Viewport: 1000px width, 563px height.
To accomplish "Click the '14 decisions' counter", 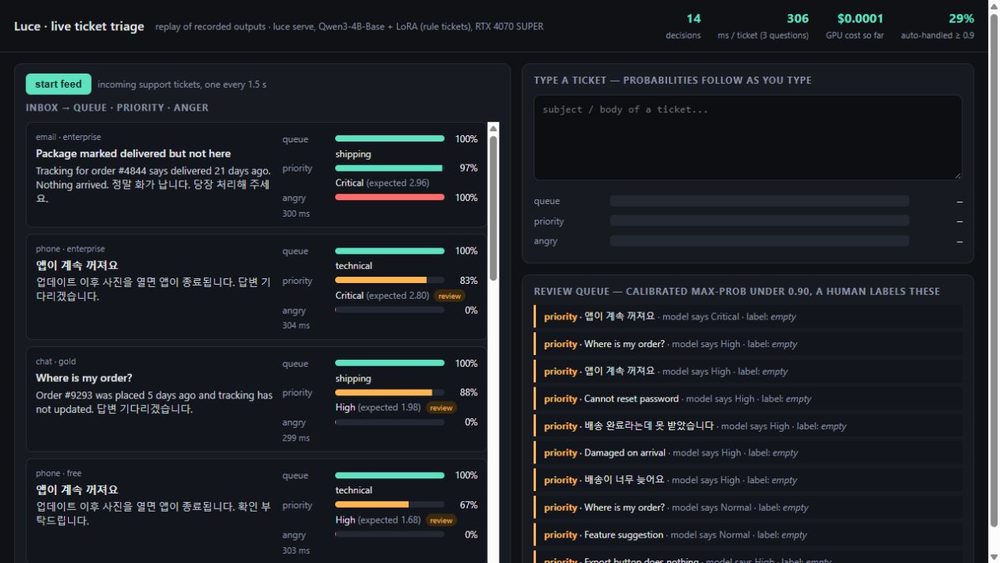I will click(x=684, y=26).
